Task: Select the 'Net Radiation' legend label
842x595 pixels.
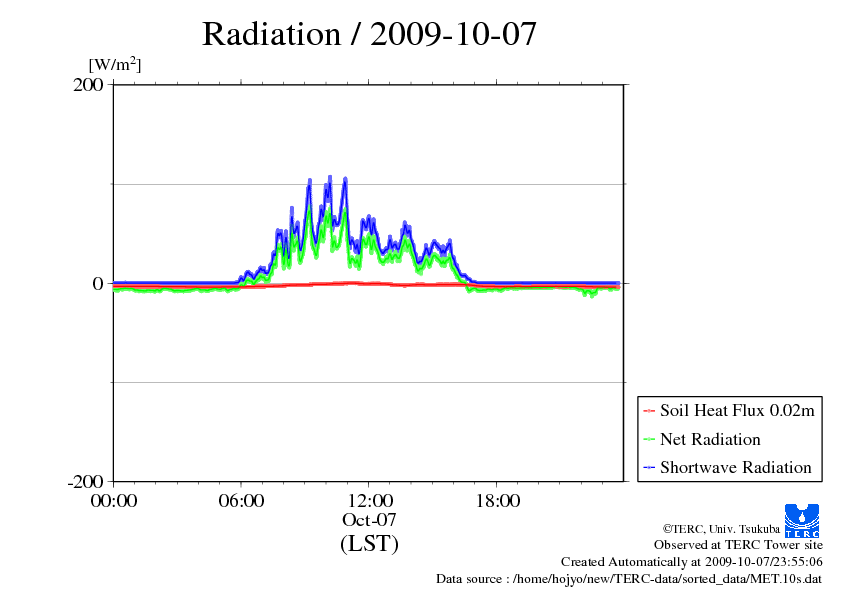Action: 710,439
